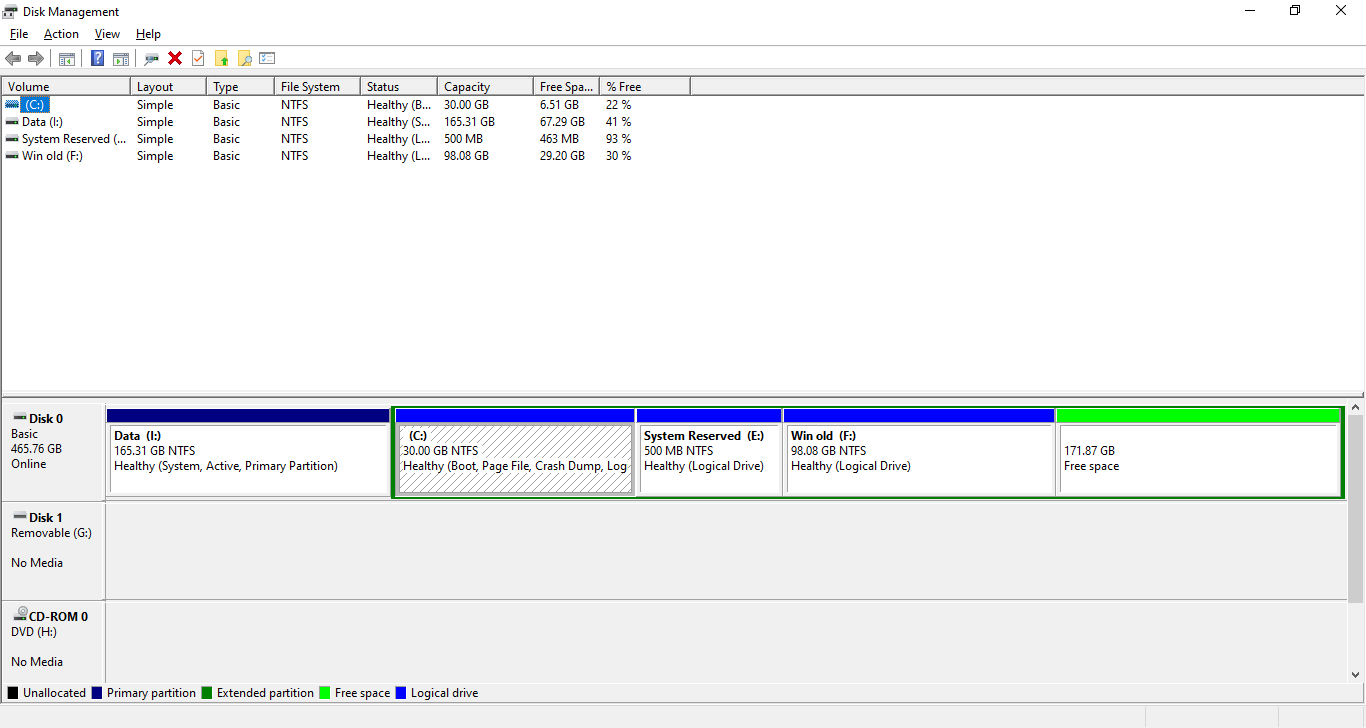This screenshot has height=728, width=1366.
Task: Sort by the % Free column header
Action: pyautogui.click(x=645, y=87)
